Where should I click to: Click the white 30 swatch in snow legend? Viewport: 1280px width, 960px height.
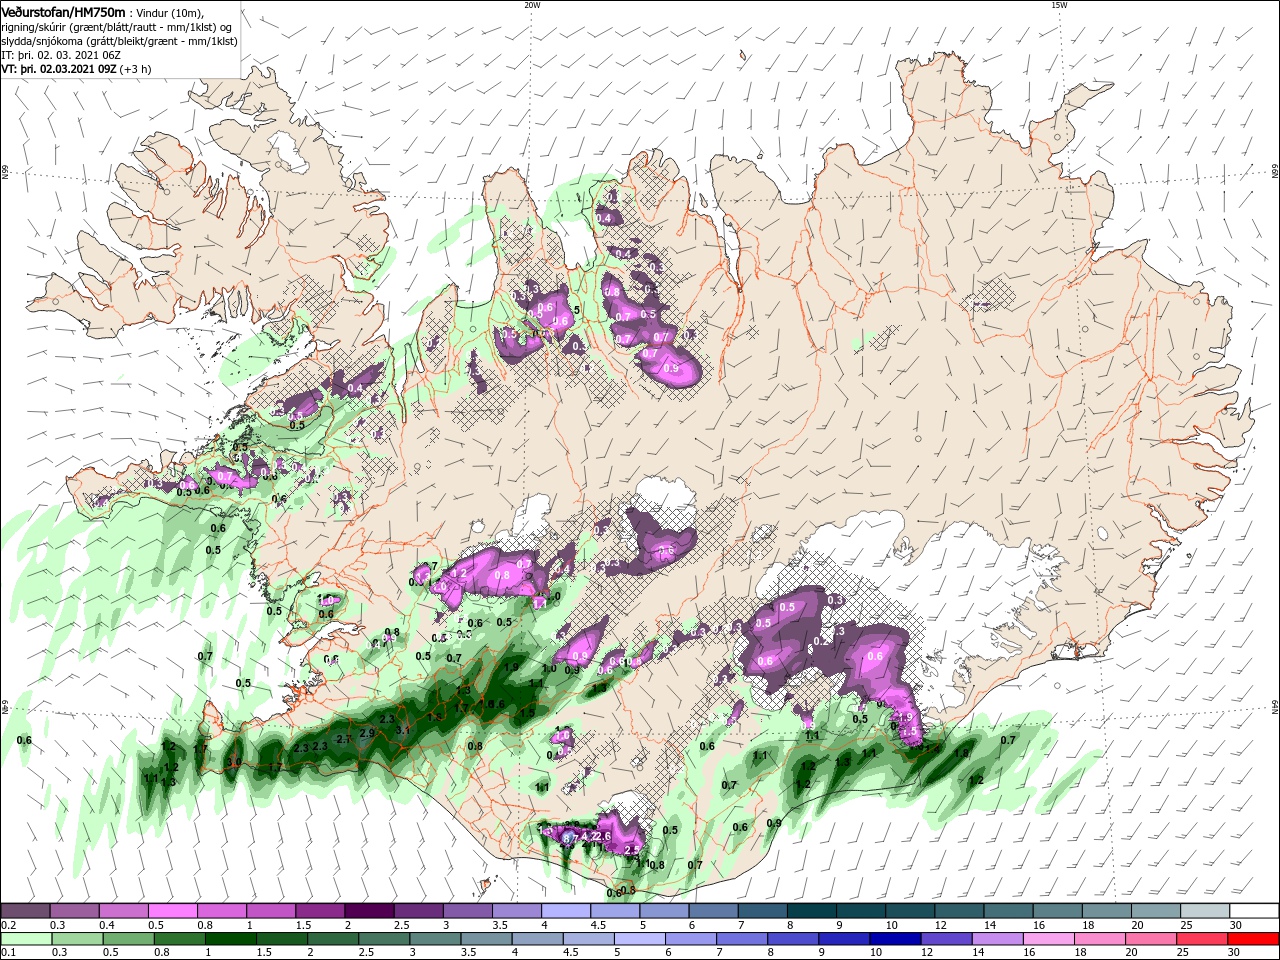click(x=1253, y=910)
